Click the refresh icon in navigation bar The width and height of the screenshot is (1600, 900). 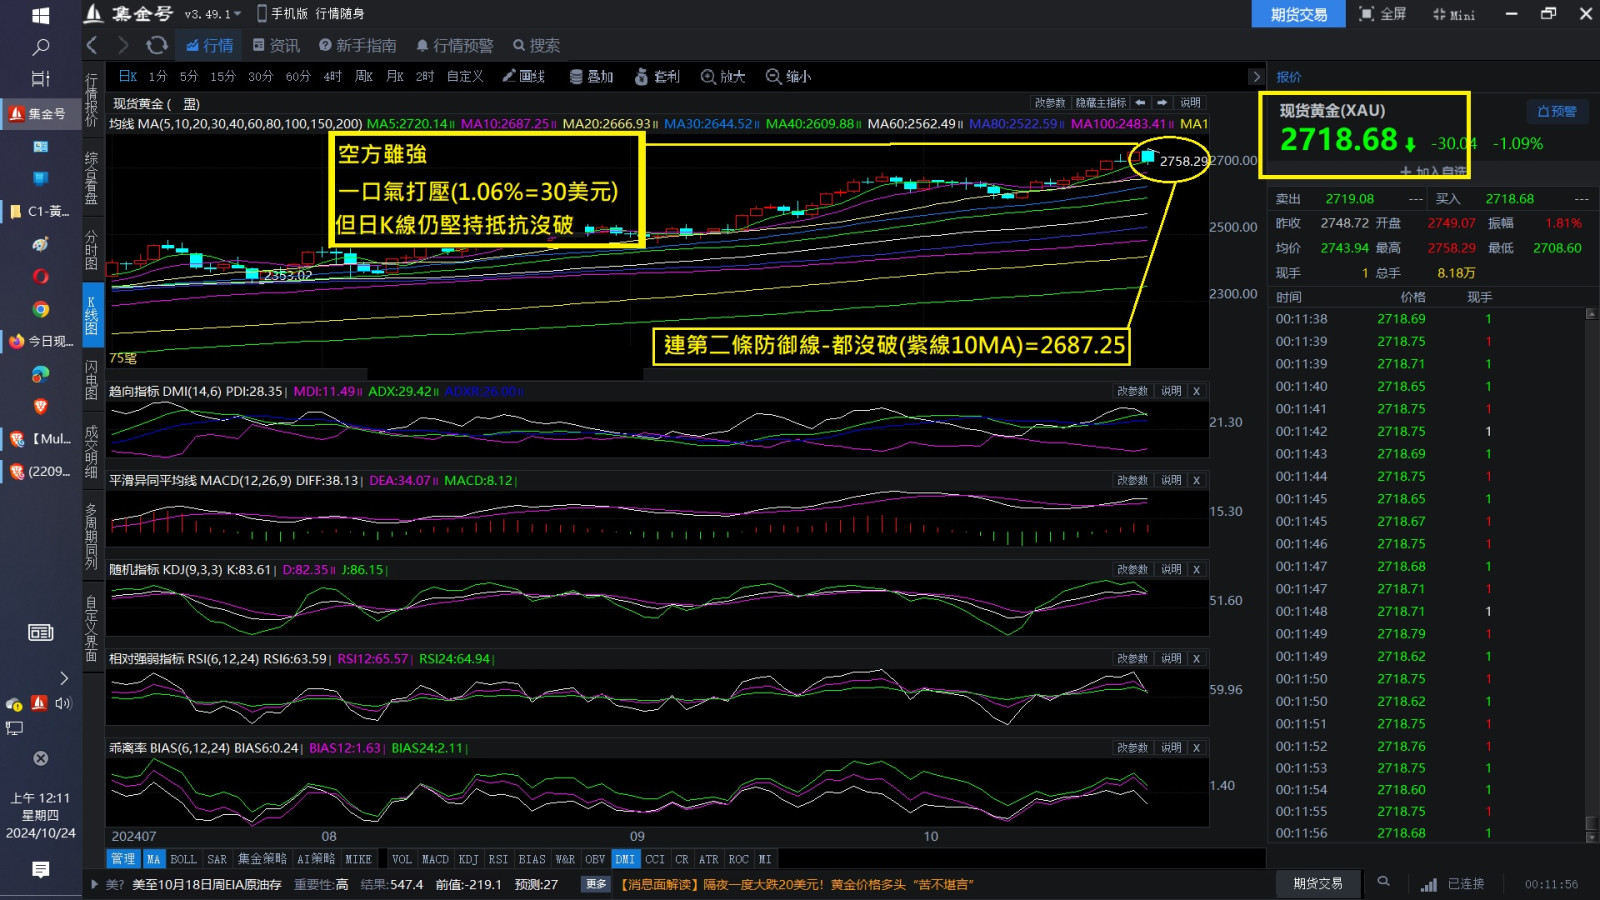click(x=157, y=45)
